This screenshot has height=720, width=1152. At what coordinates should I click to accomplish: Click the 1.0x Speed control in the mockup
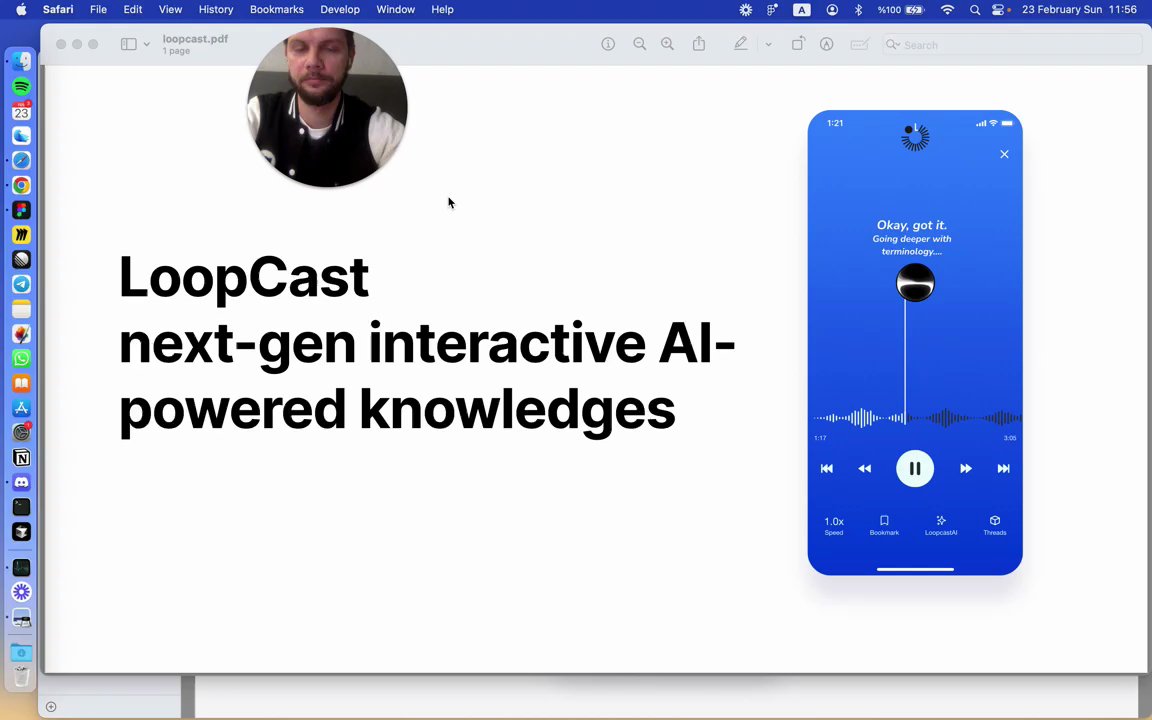pyautogui.click(x=834, y=525)
